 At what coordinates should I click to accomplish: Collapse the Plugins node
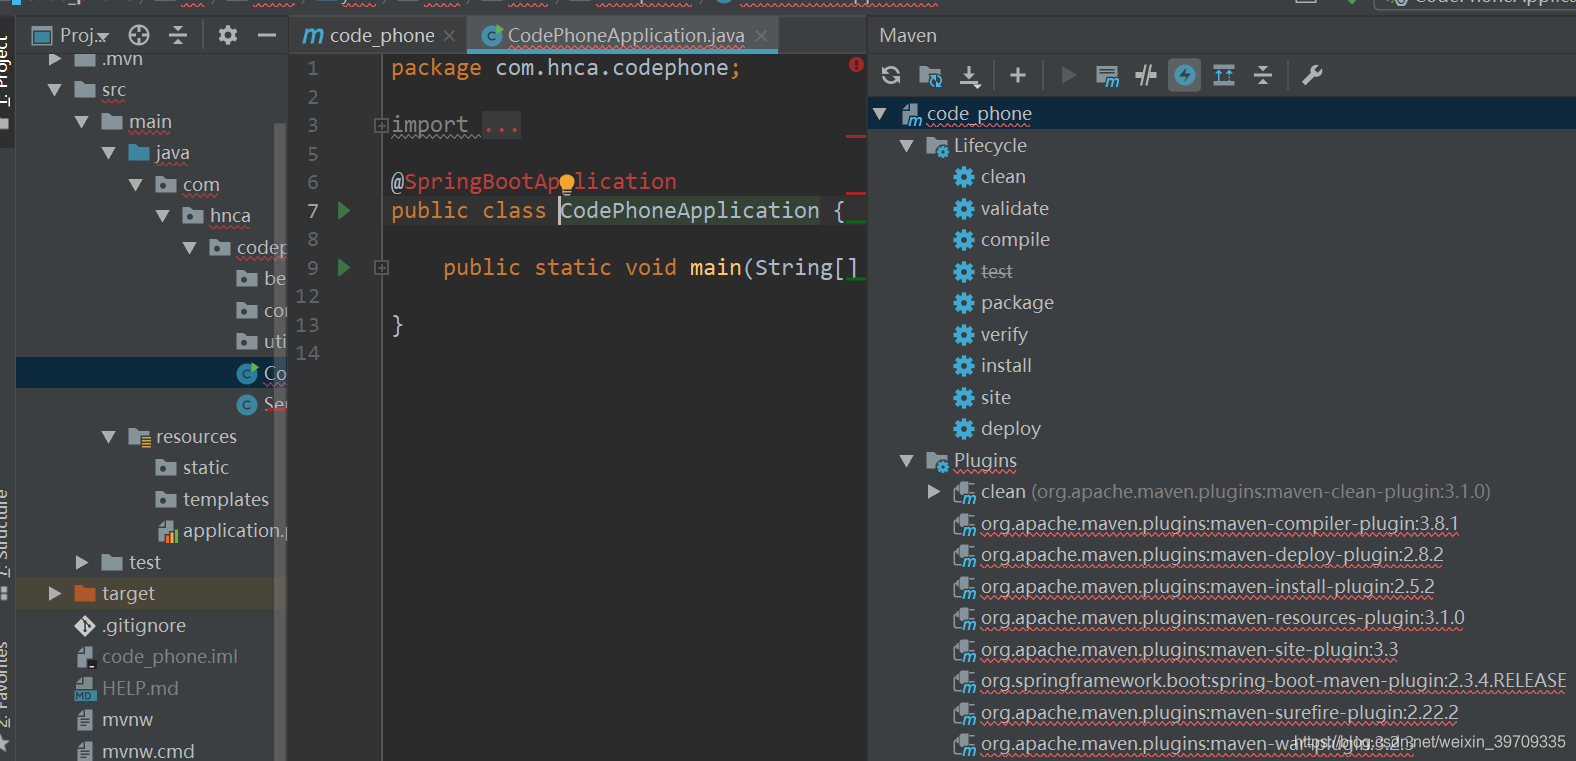(x=907, y=460)
